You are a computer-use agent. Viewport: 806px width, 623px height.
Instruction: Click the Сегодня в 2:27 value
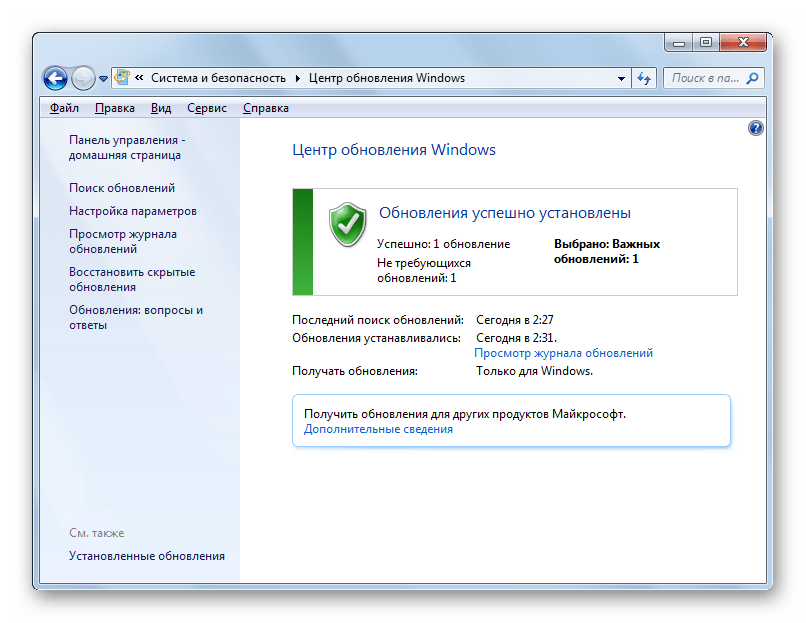[x=515, y=320]
